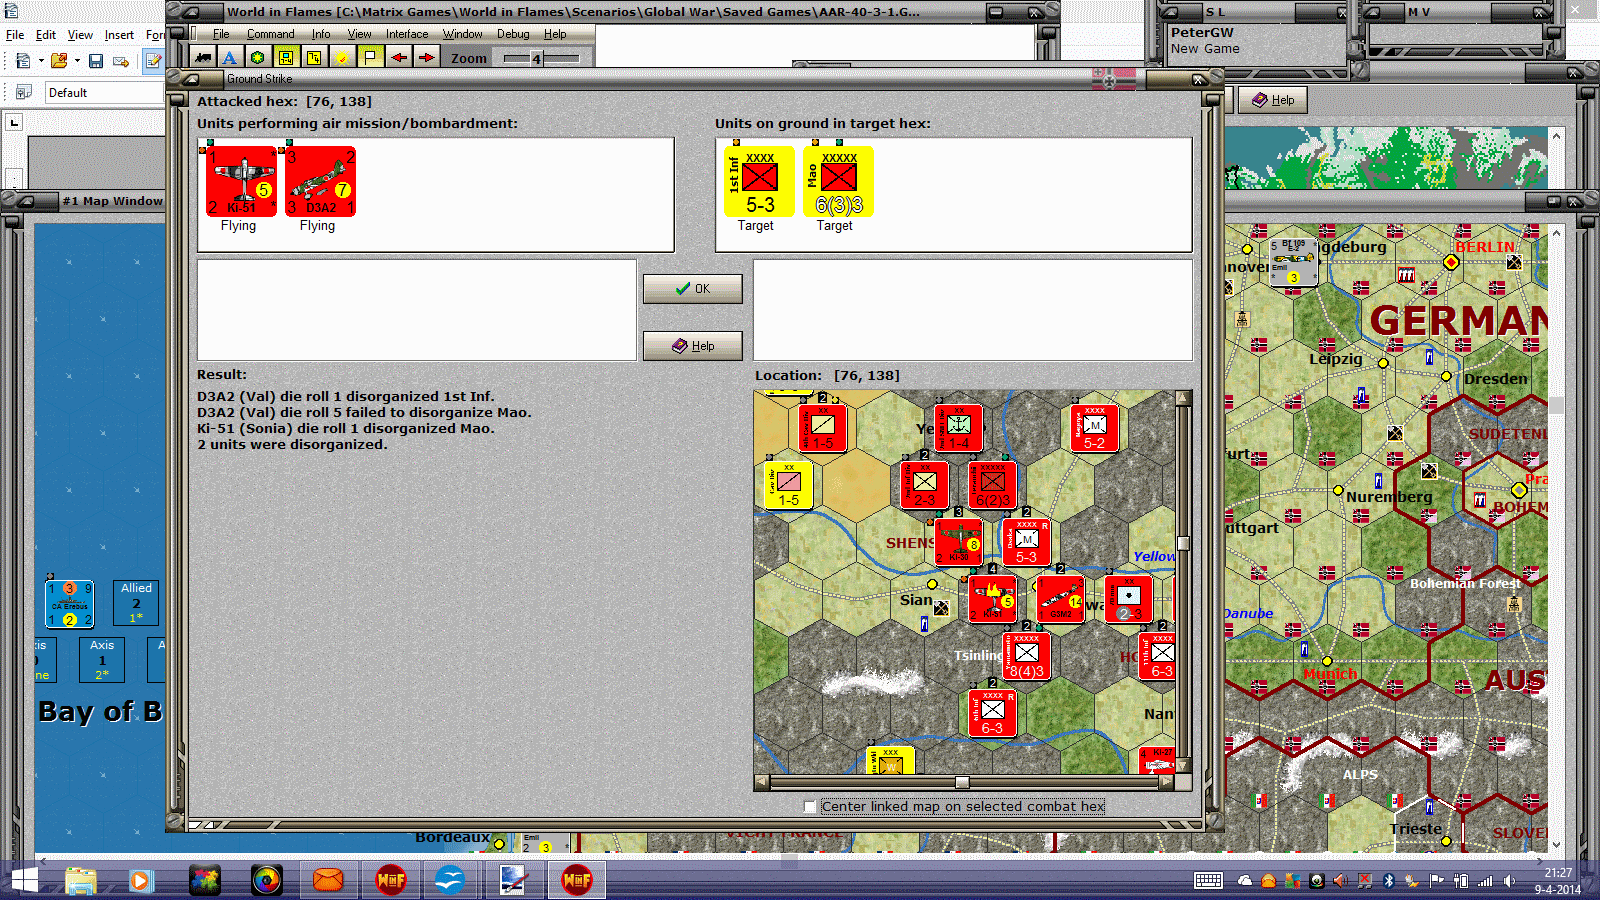Click the CA Erebus naval counter
This screenshot has width=1600, height=900.
click(70, 604)
